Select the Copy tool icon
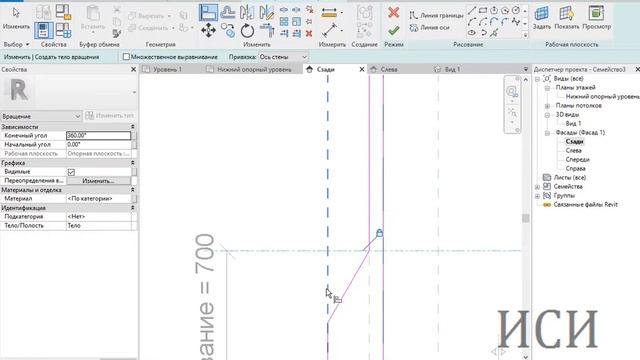The image size is (640, 360). coord(228,31)
